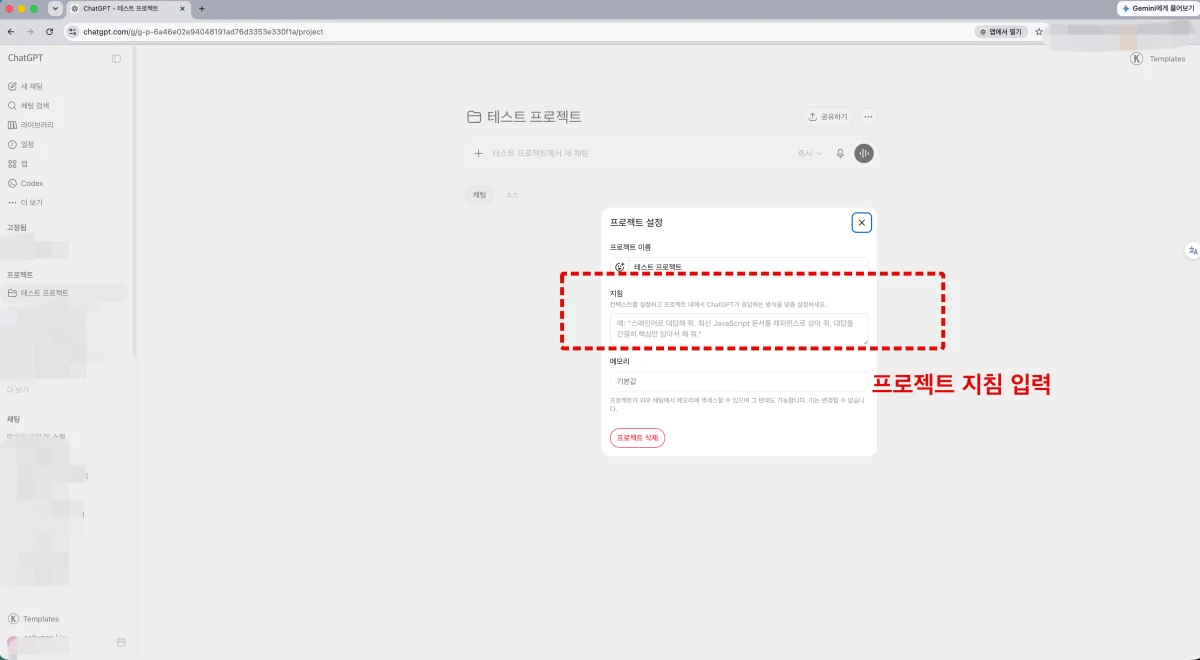Open a new browser tab
This screenshot has height=660, width=1200.
(202, 8)
